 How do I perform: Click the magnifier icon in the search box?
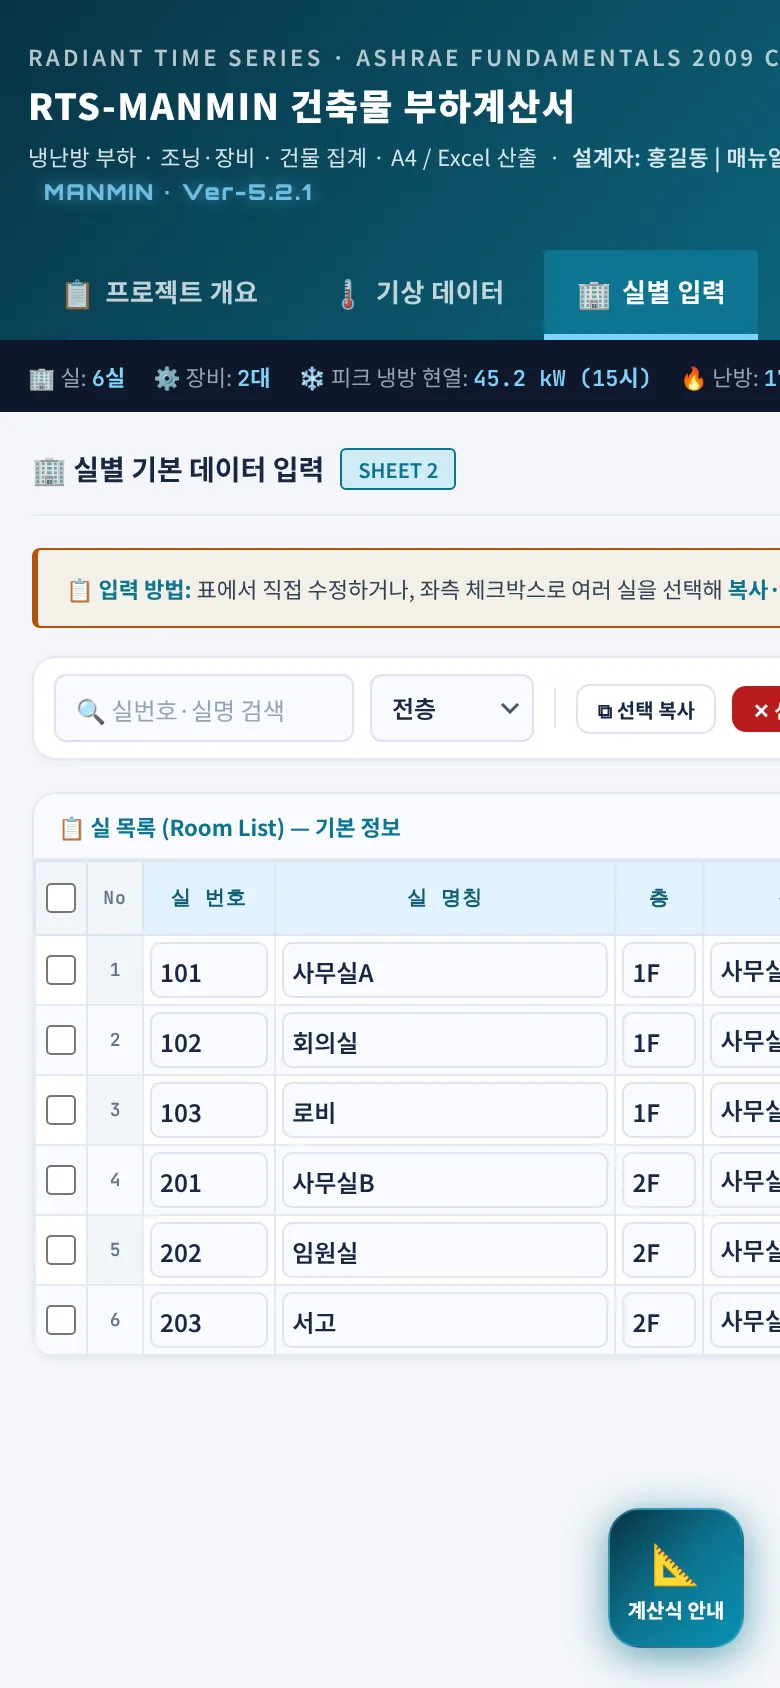point(90,711)
